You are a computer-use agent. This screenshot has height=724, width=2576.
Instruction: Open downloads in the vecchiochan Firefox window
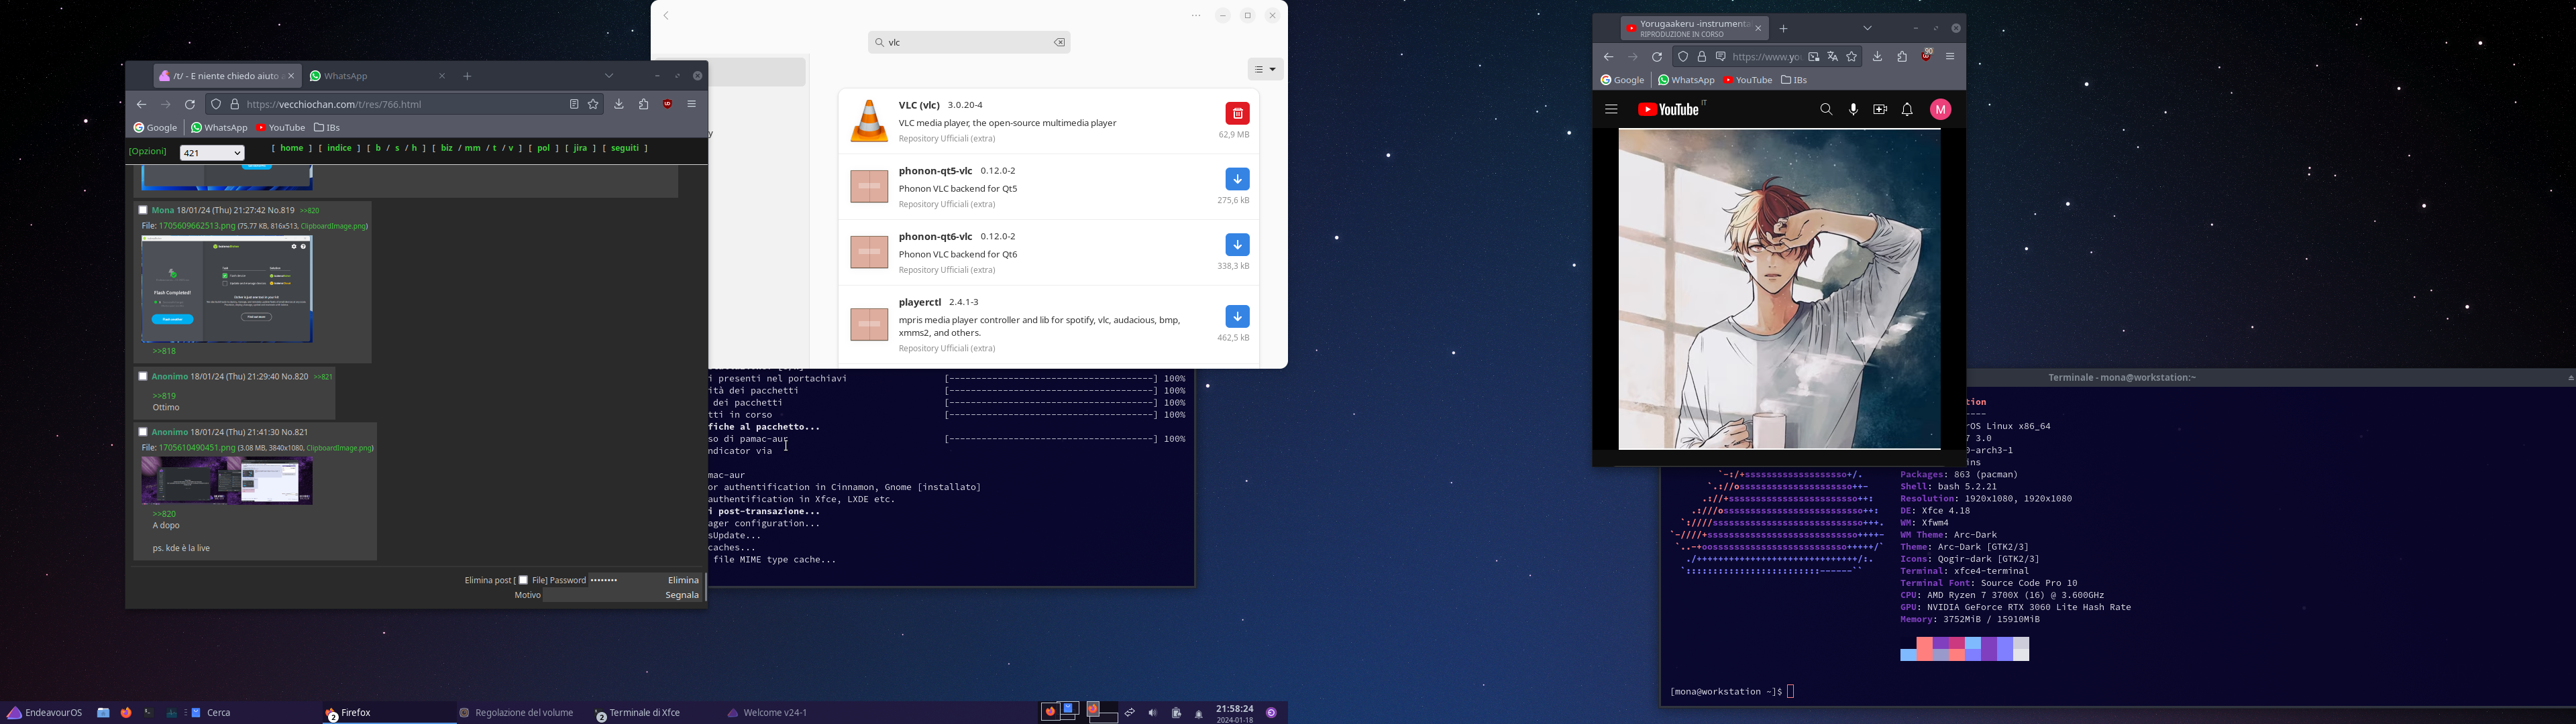pyautogui.click(x=619, y=105)
